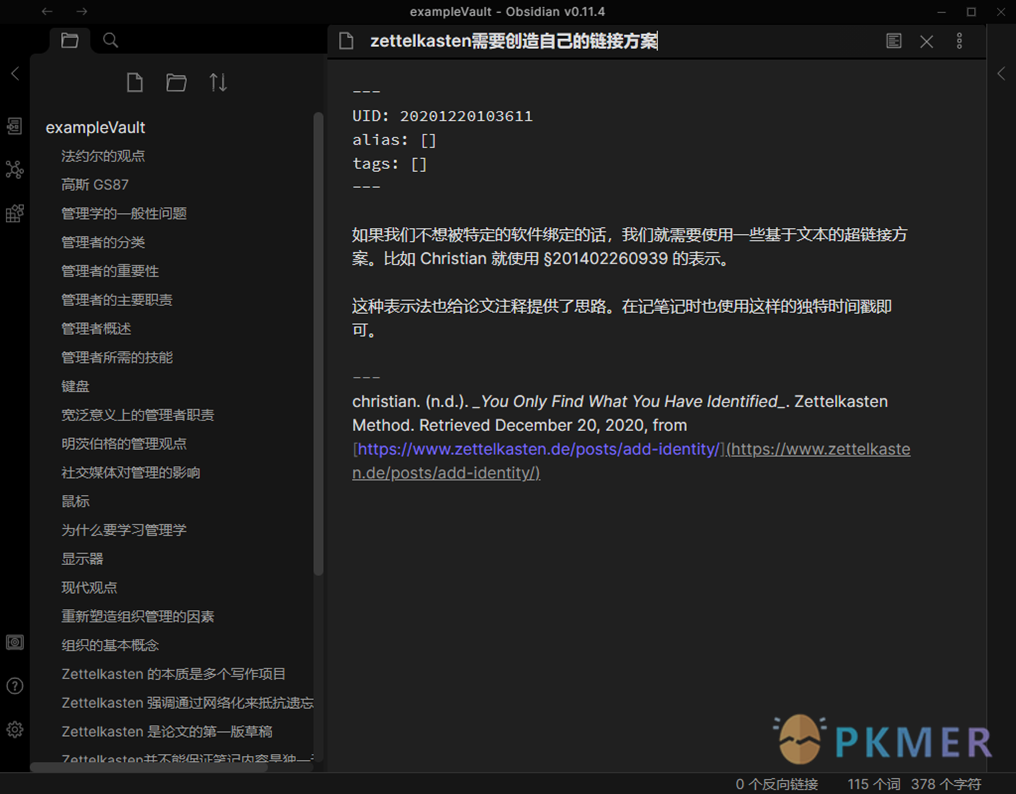Click the '0 个反向链接' backlinks status

point(776,784)
